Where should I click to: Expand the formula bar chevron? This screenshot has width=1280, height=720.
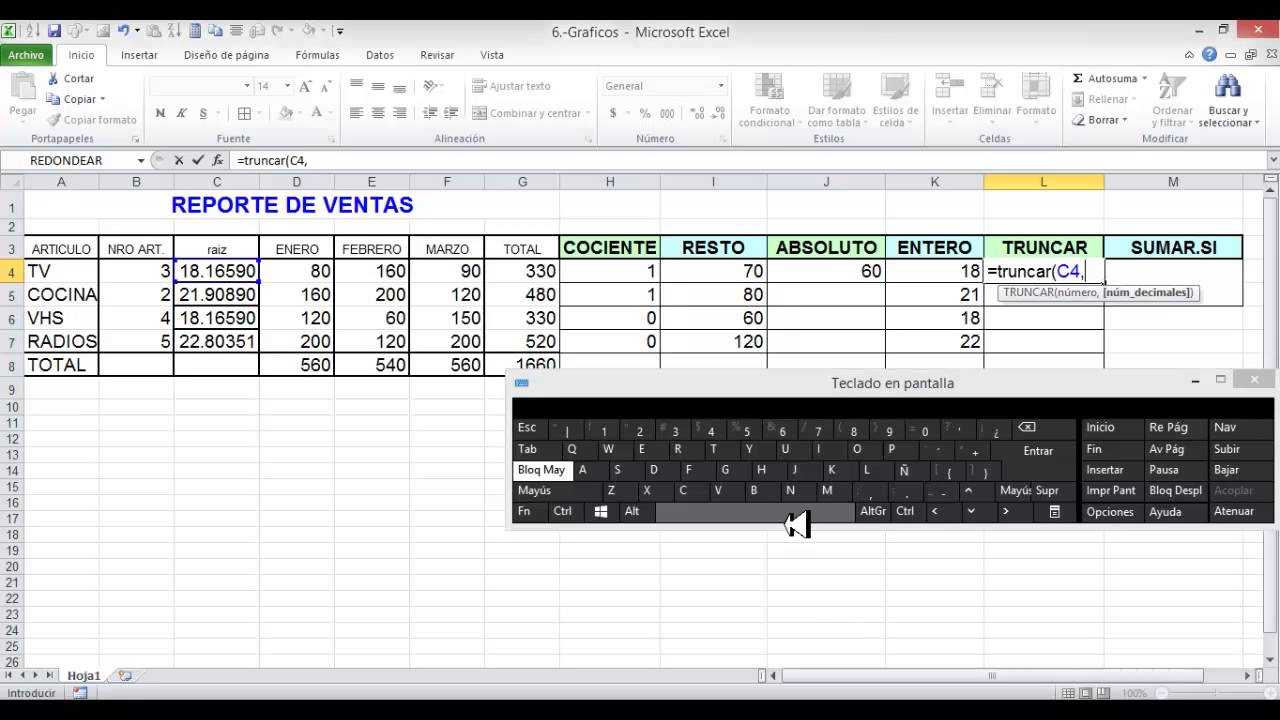point(1272,160)
